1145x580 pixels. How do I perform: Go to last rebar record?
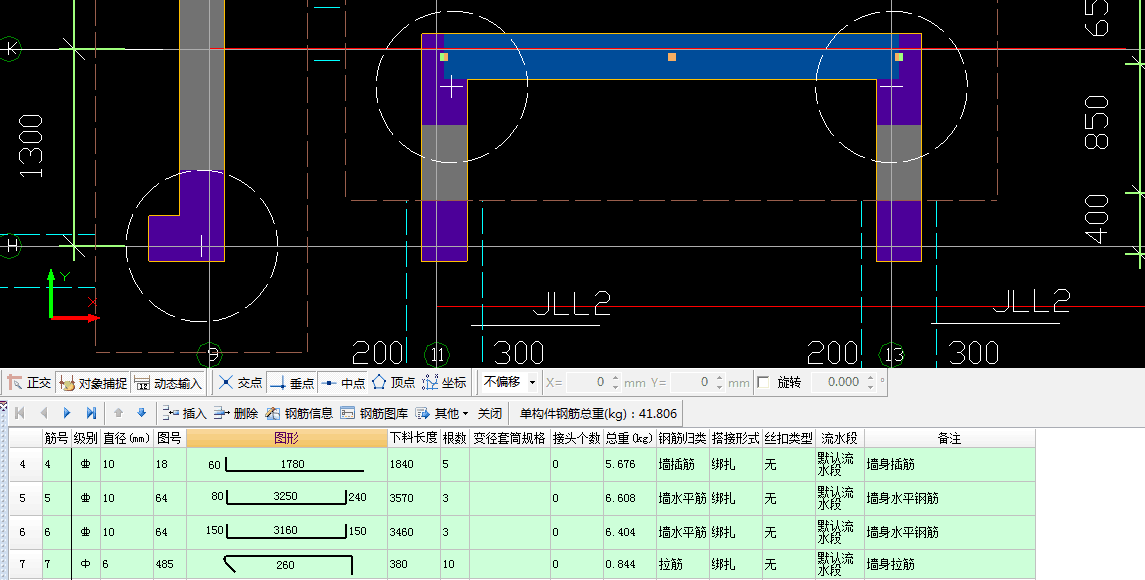[91, 413]
